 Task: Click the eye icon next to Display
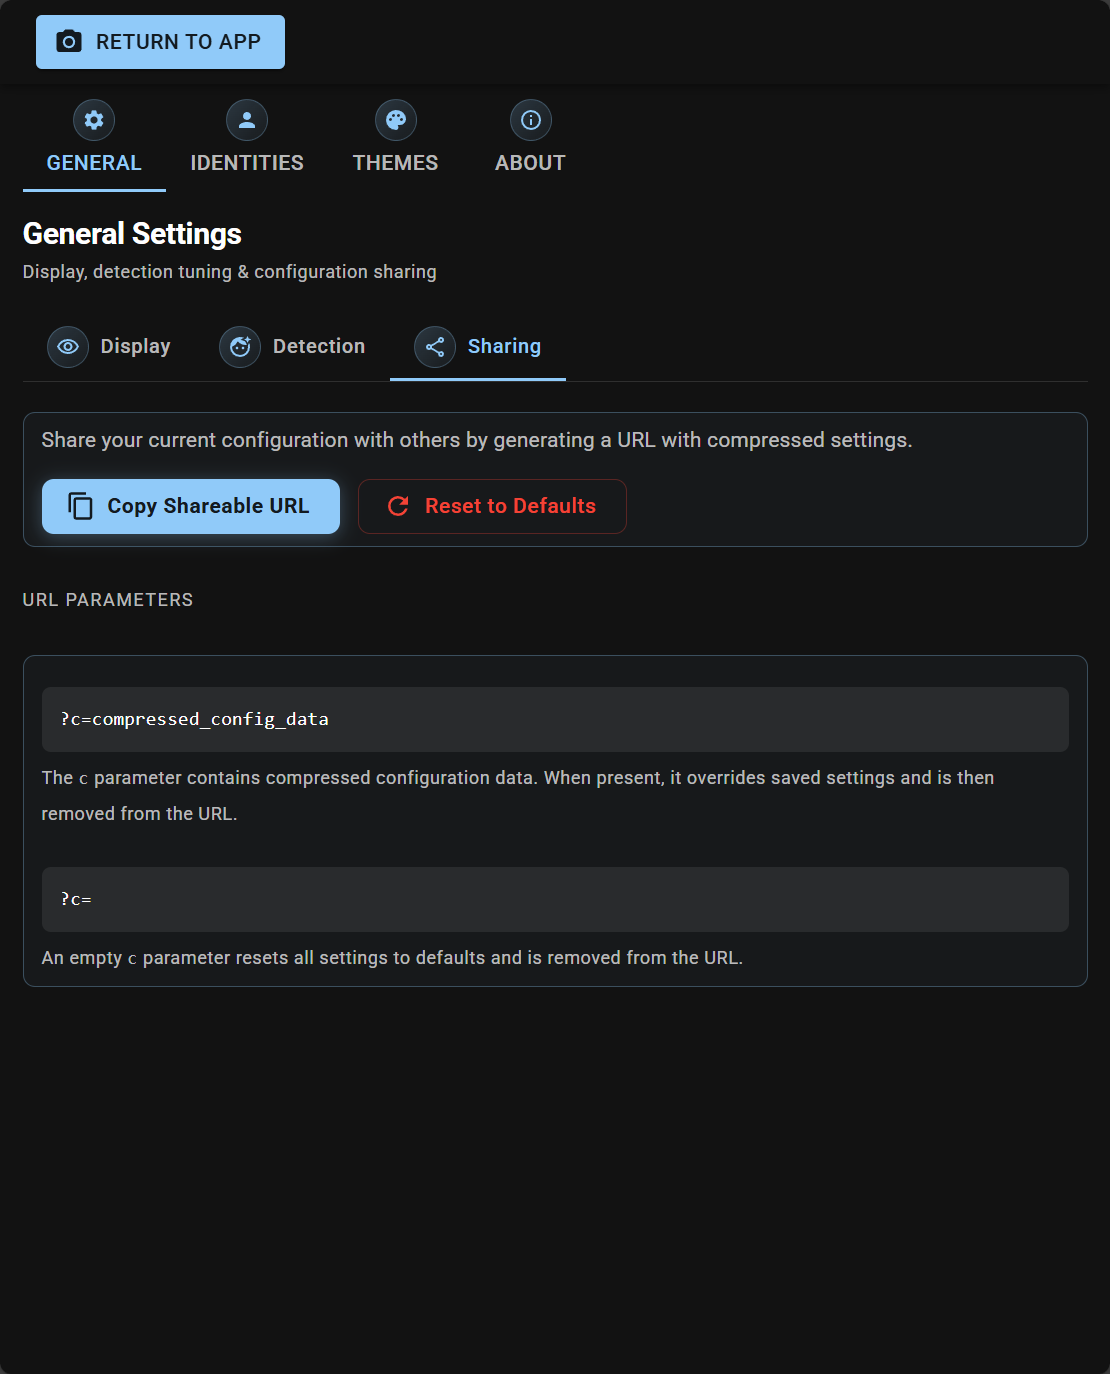click(68, 347)
